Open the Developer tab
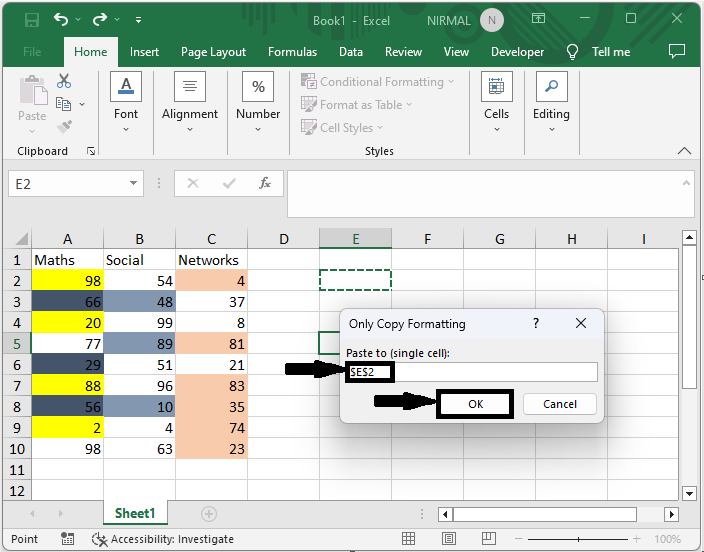 pyautogui.click(x=517, y=52)
